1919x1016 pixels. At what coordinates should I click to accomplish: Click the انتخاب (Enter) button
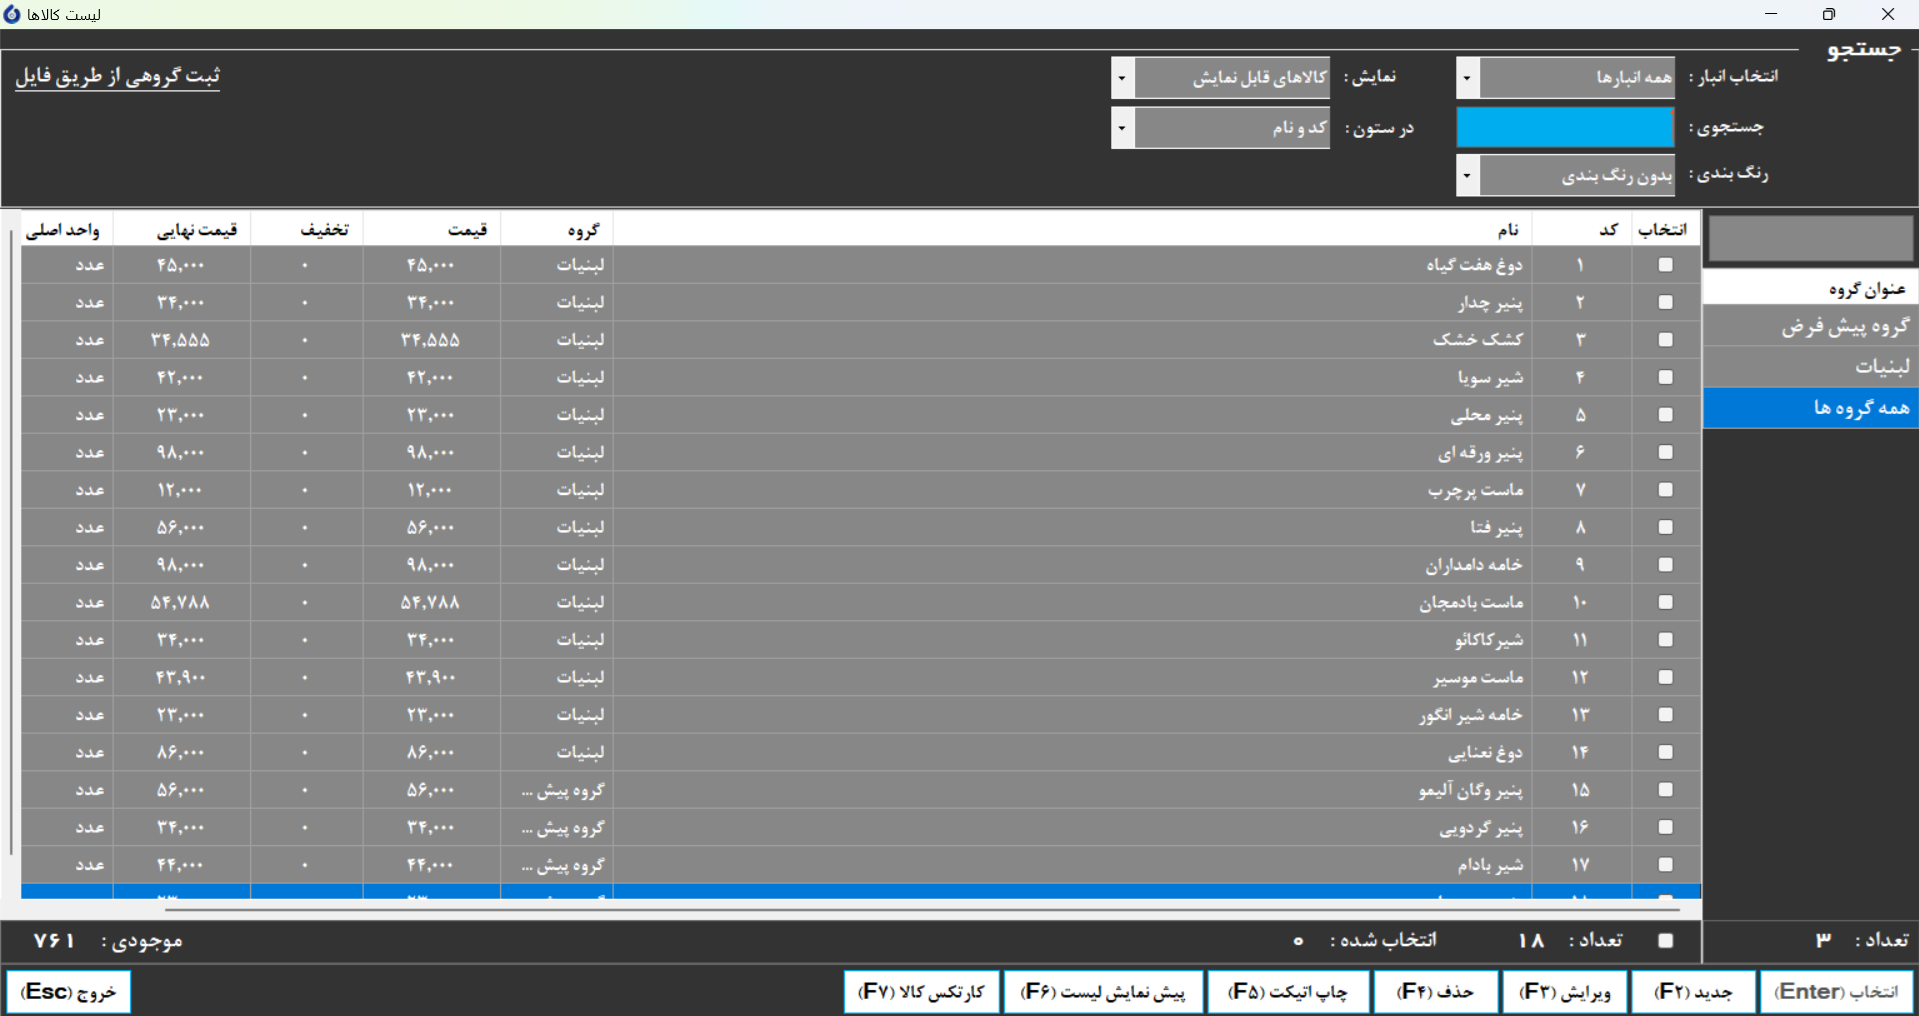(1837, 991)
